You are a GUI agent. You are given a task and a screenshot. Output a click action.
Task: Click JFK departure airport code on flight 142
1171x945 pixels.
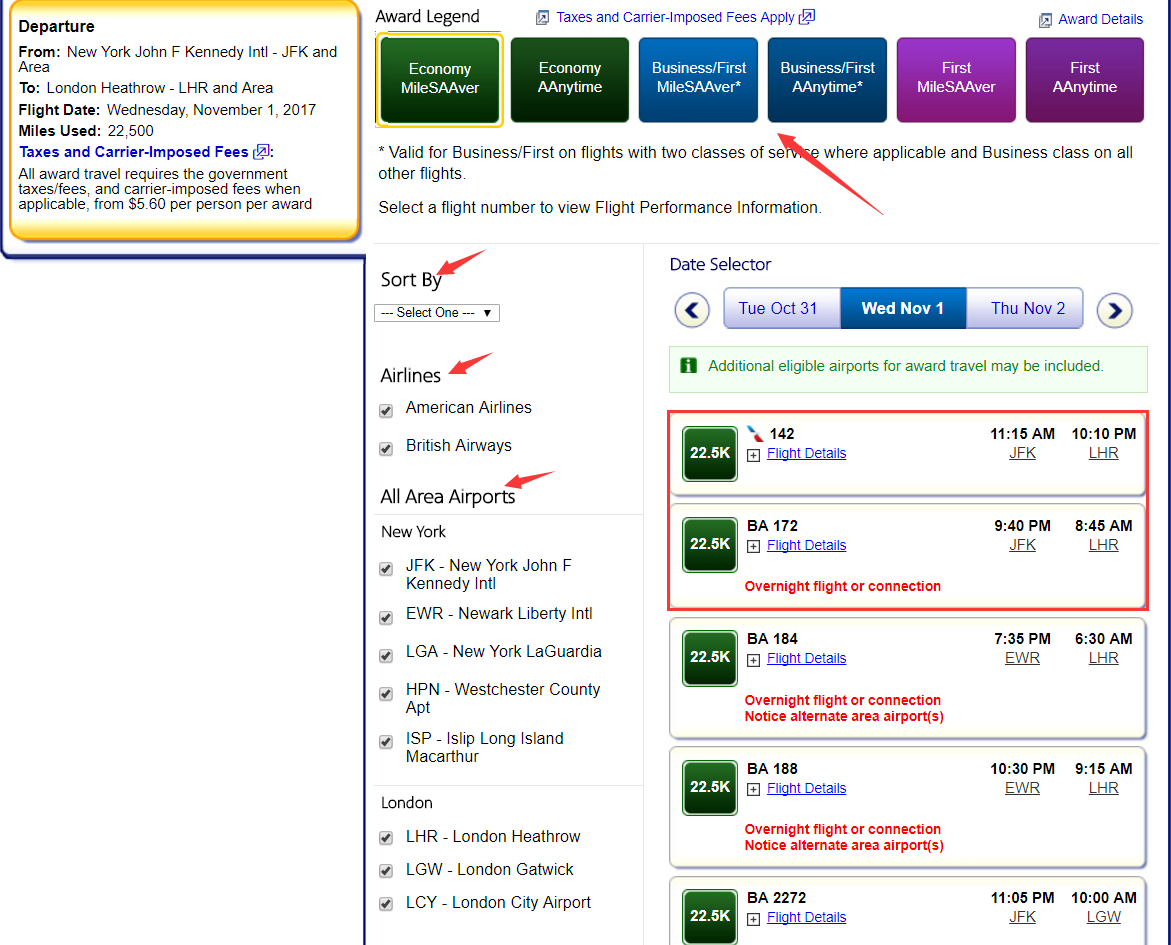pos(1022,453)
